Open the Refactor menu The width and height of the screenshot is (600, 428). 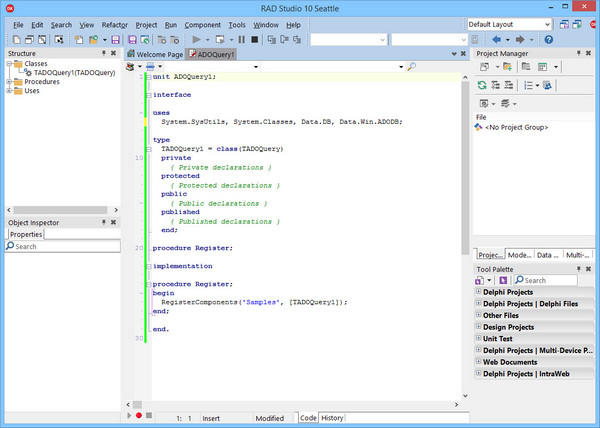click(x=113, y=24)
